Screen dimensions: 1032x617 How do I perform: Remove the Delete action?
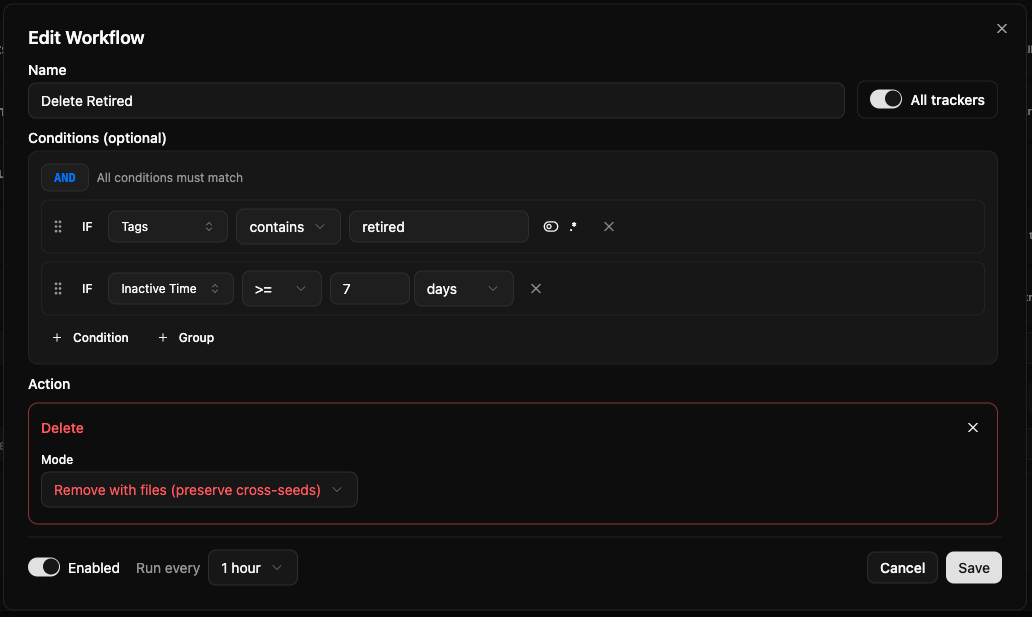click(973, 428)
